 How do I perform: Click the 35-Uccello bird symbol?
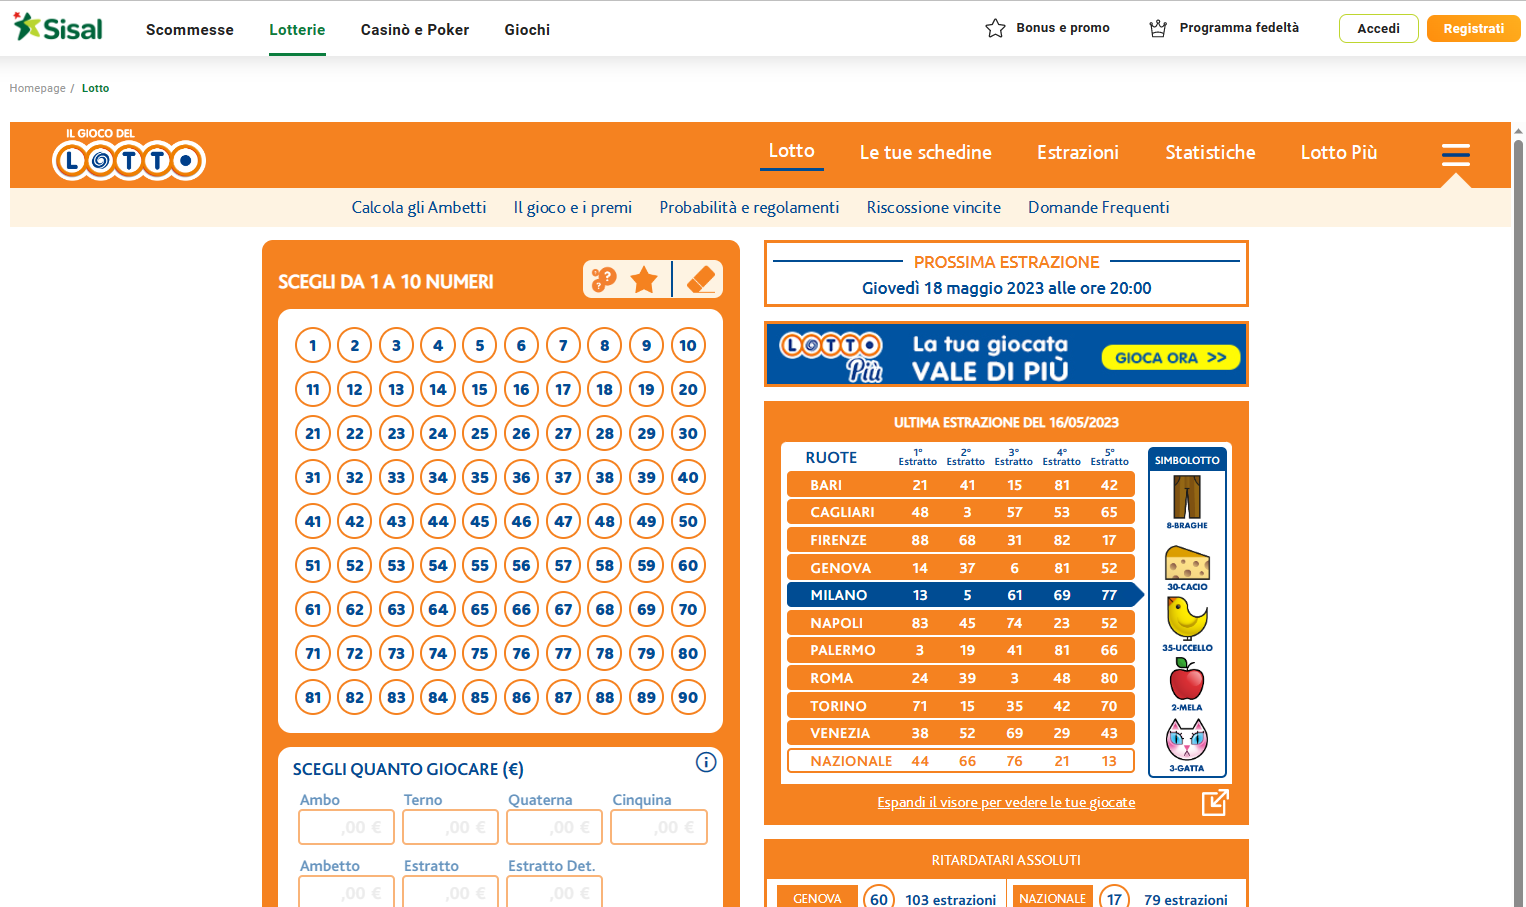coord(1187,624)
